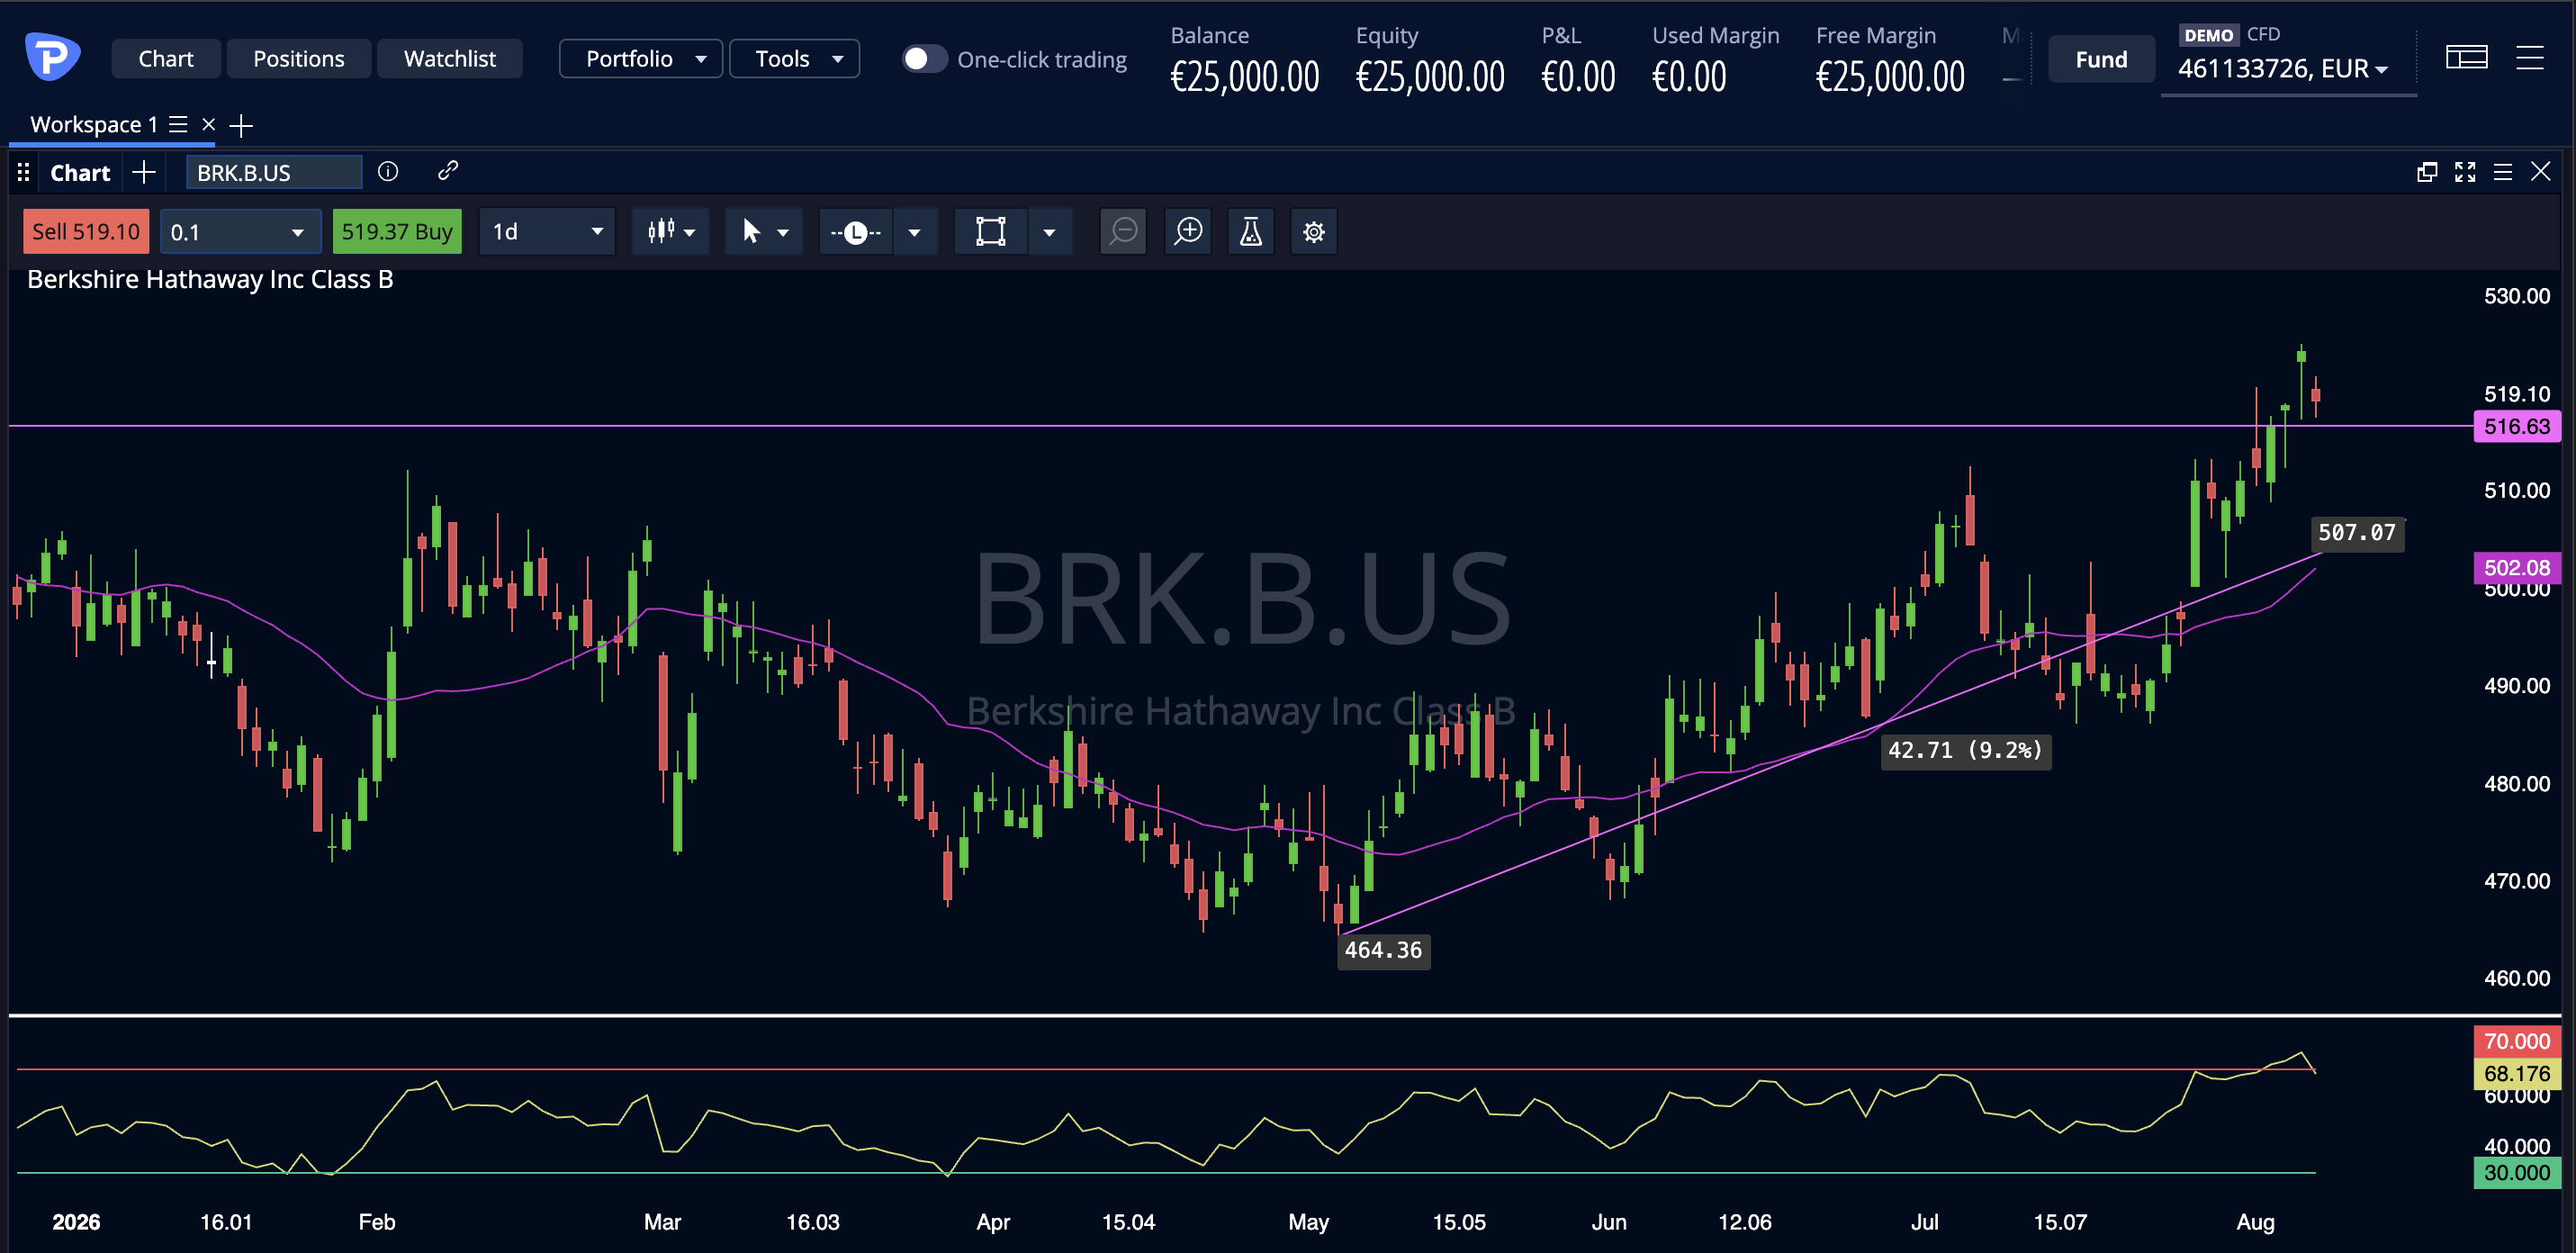Click 519.37 Buy button
Image resolution: width=2576 pixels, height=1253 pixels.
(397, 231)
